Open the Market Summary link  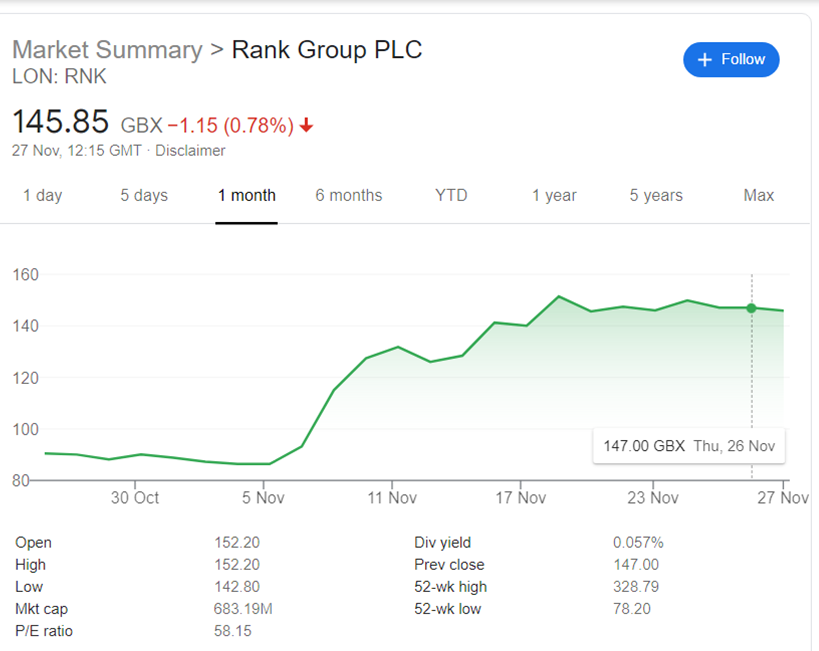(107, 50)
